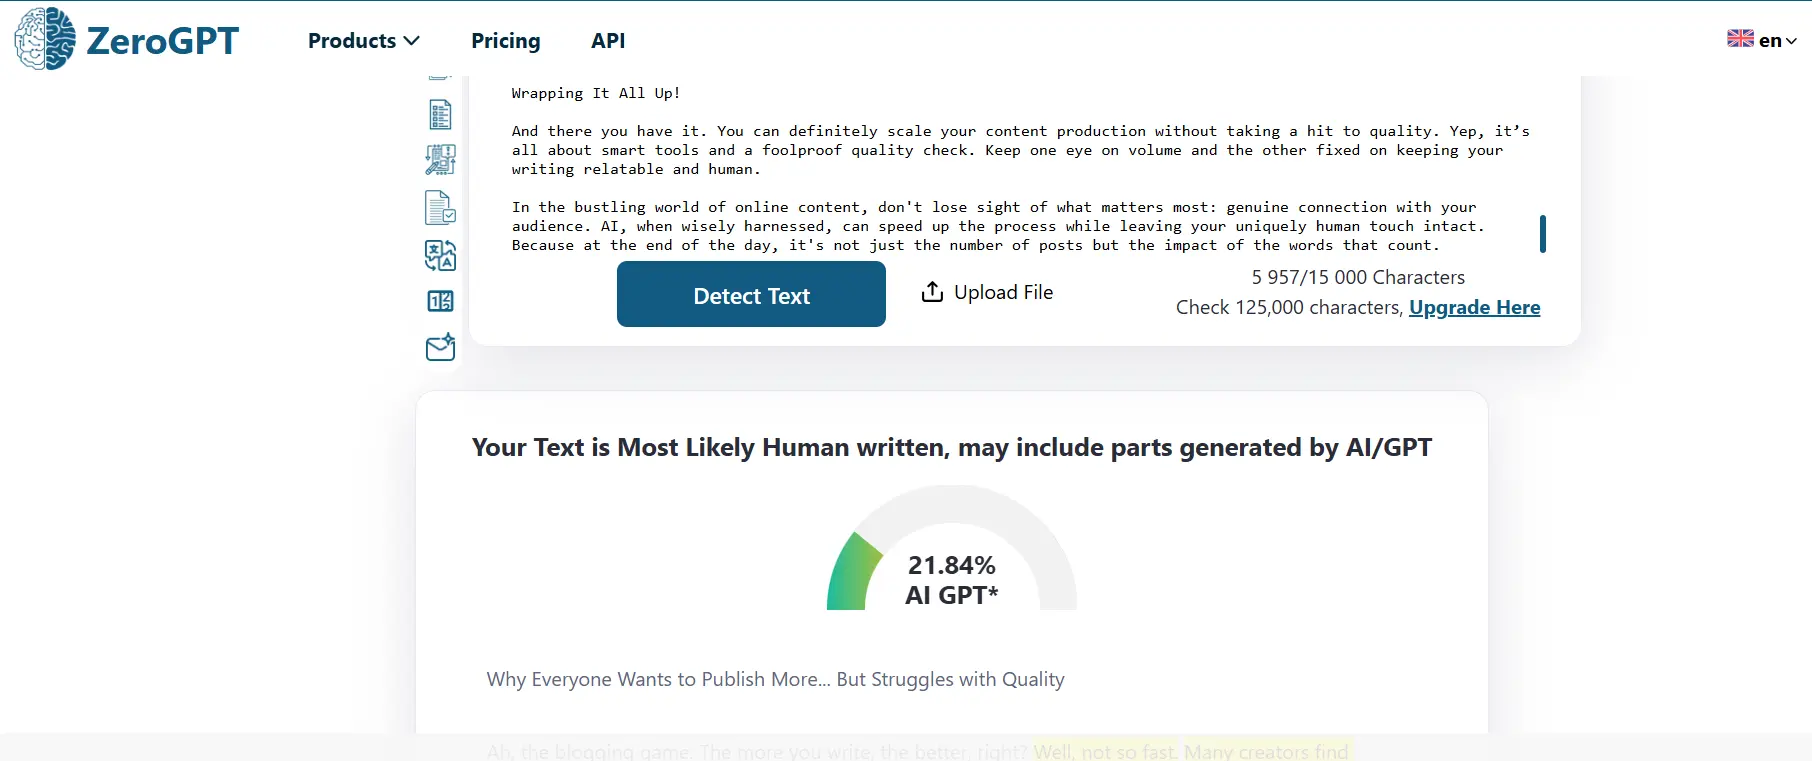The image size is (1812, 761).
Task: Click the '21.84%' result value
Action: [951, 565]
